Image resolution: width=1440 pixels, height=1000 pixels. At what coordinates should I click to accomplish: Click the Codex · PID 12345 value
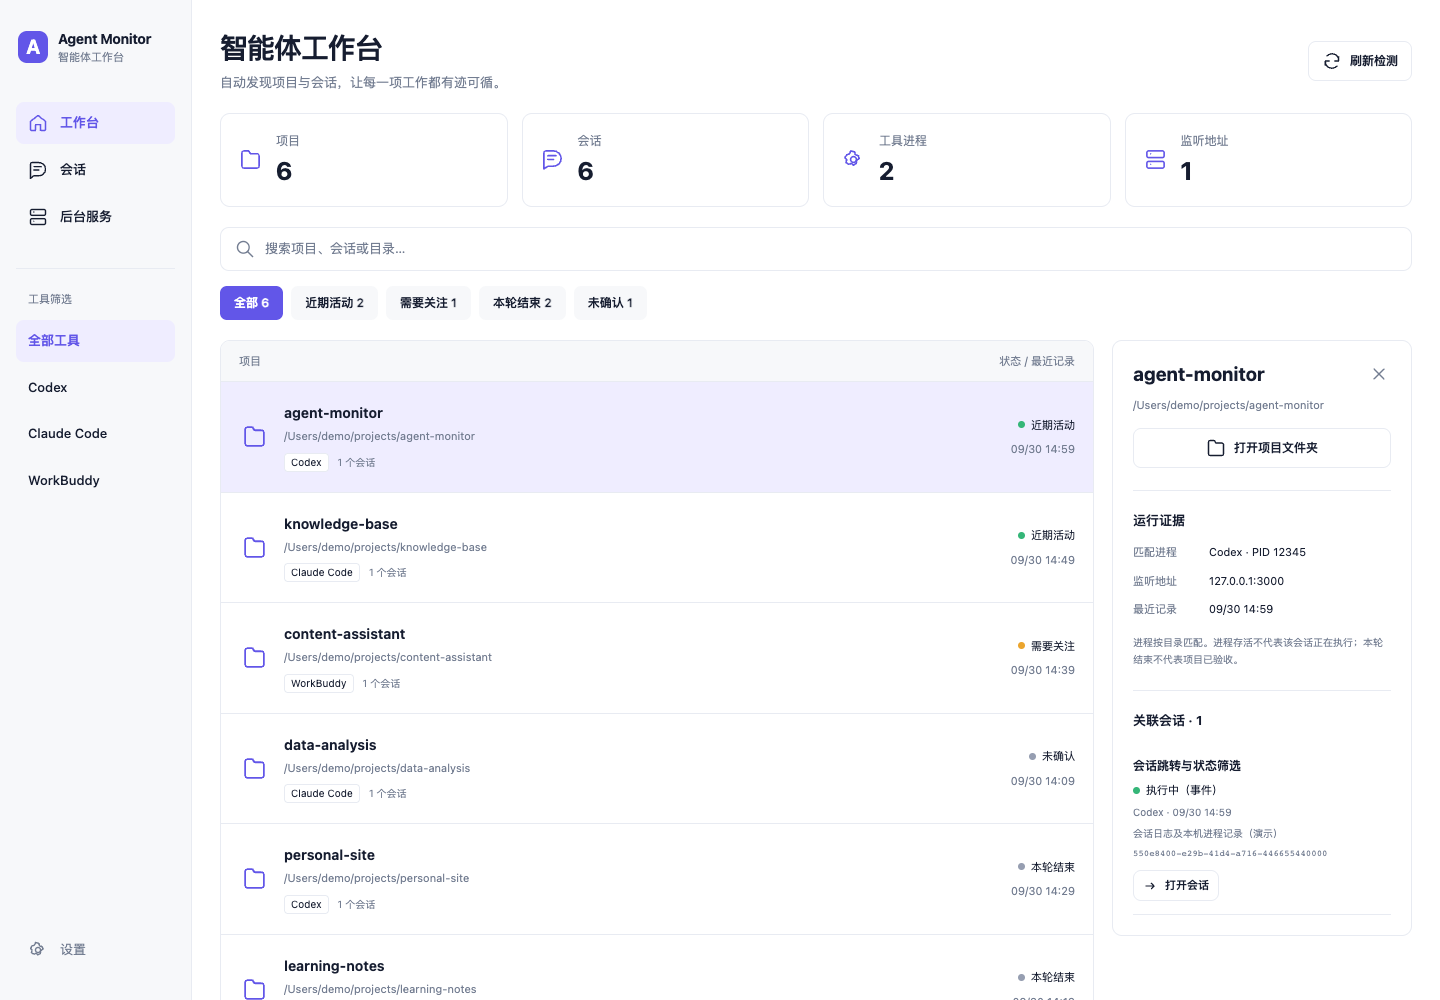1257,552
